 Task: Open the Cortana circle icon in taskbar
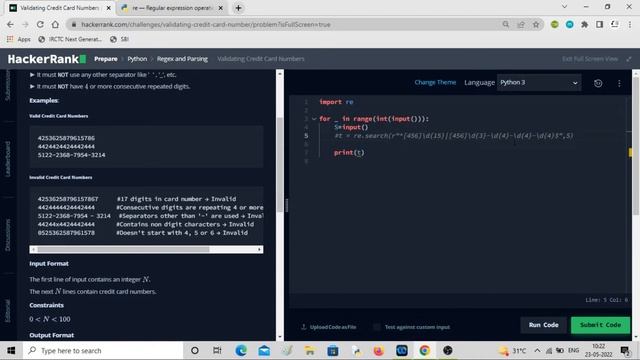(195, 351)
